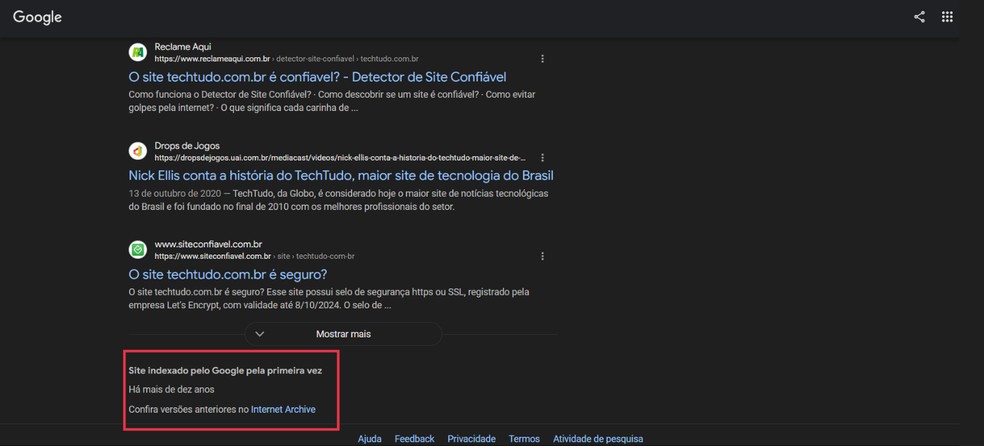
Task: Click 'Como funciona o Detector de Site Confiável?' snippet
Action: (x=220, y=95)
